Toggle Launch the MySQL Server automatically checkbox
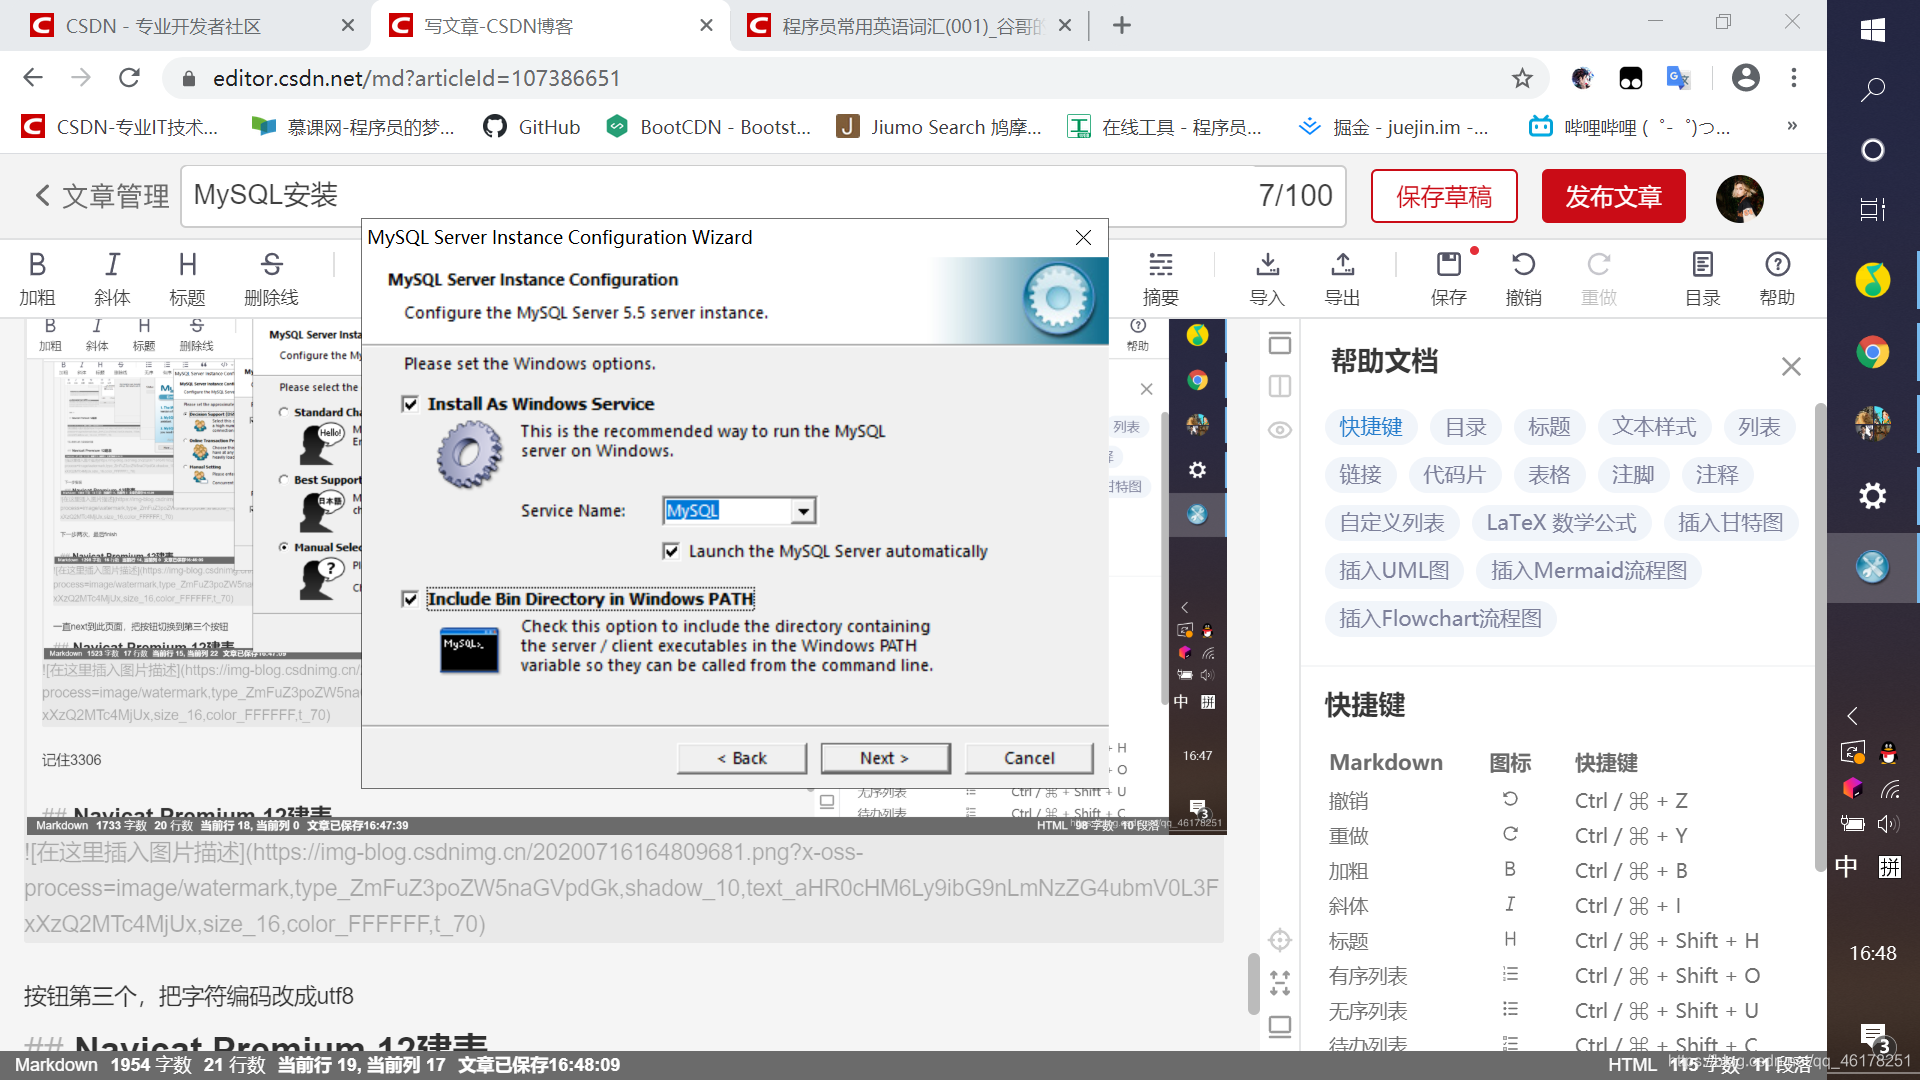The image size is (1920, 1080). pyautogui.click(x=671, y=551)
